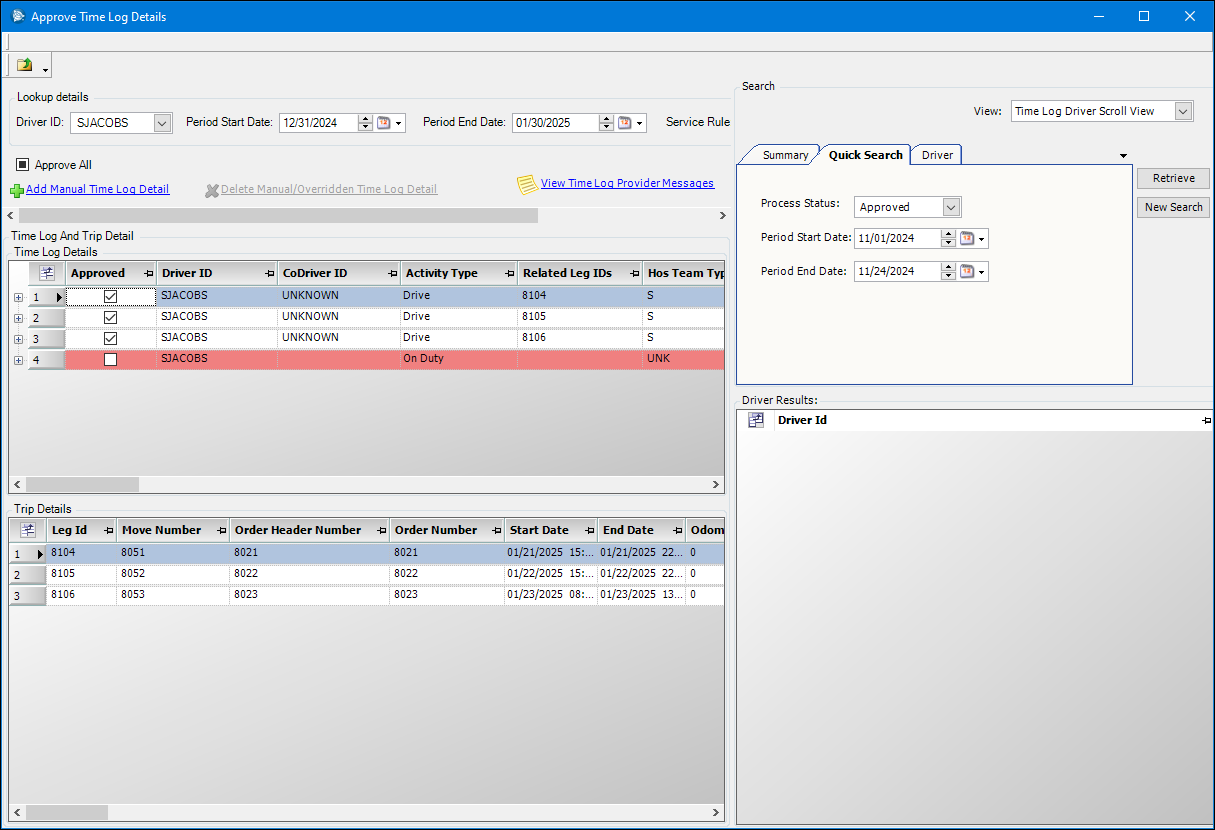This screenshot has width=1215, height=830.
Task: Expand Time Log Details row 4
Action: click(x=18, y=360)
